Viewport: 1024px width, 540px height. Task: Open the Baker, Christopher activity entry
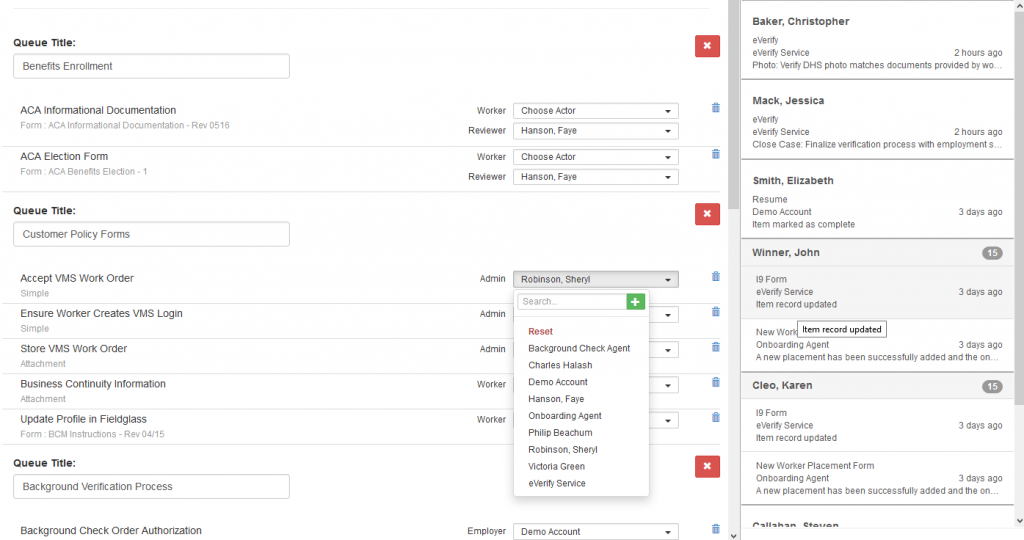pos(876,40)
